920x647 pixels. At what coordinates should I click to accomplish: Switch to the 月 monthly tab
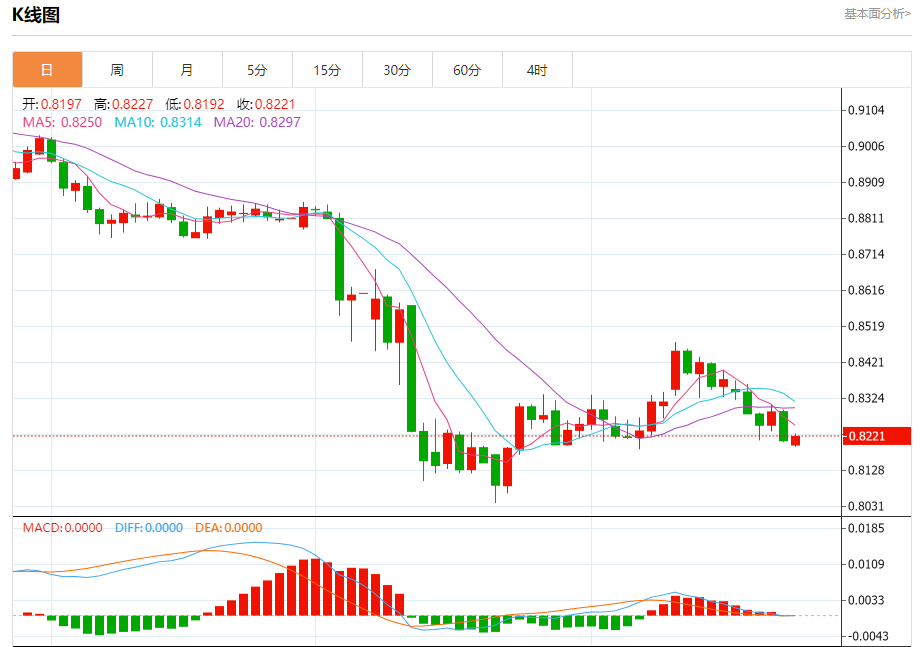187,70
